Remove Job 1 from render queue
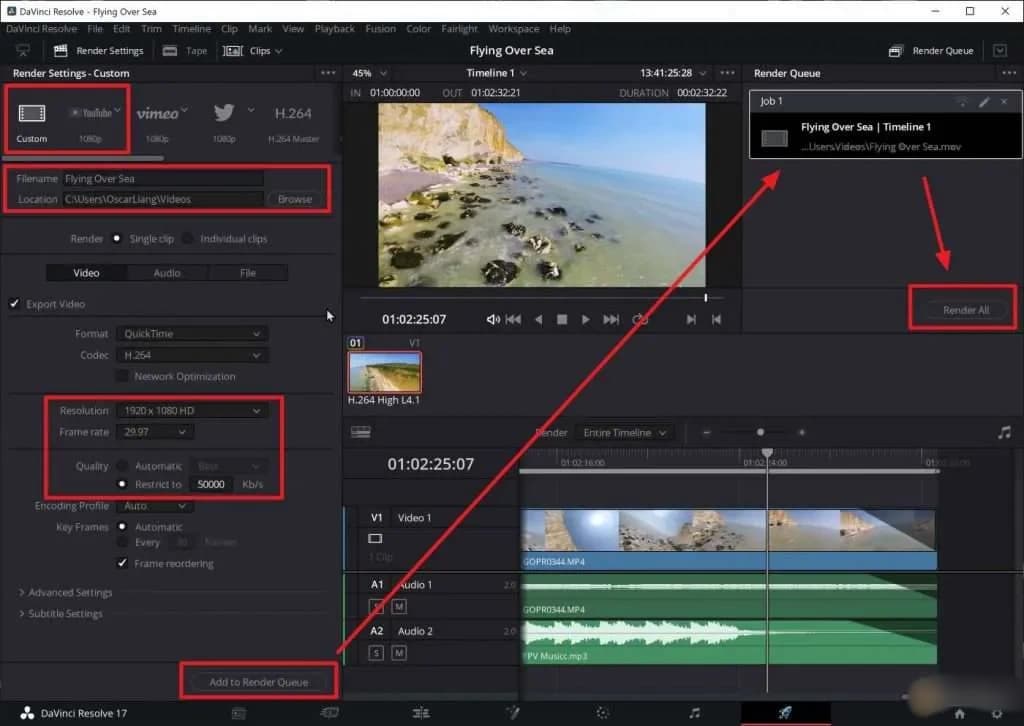The width and height of the screenshot is (1024, 726). coord(1004,101)
